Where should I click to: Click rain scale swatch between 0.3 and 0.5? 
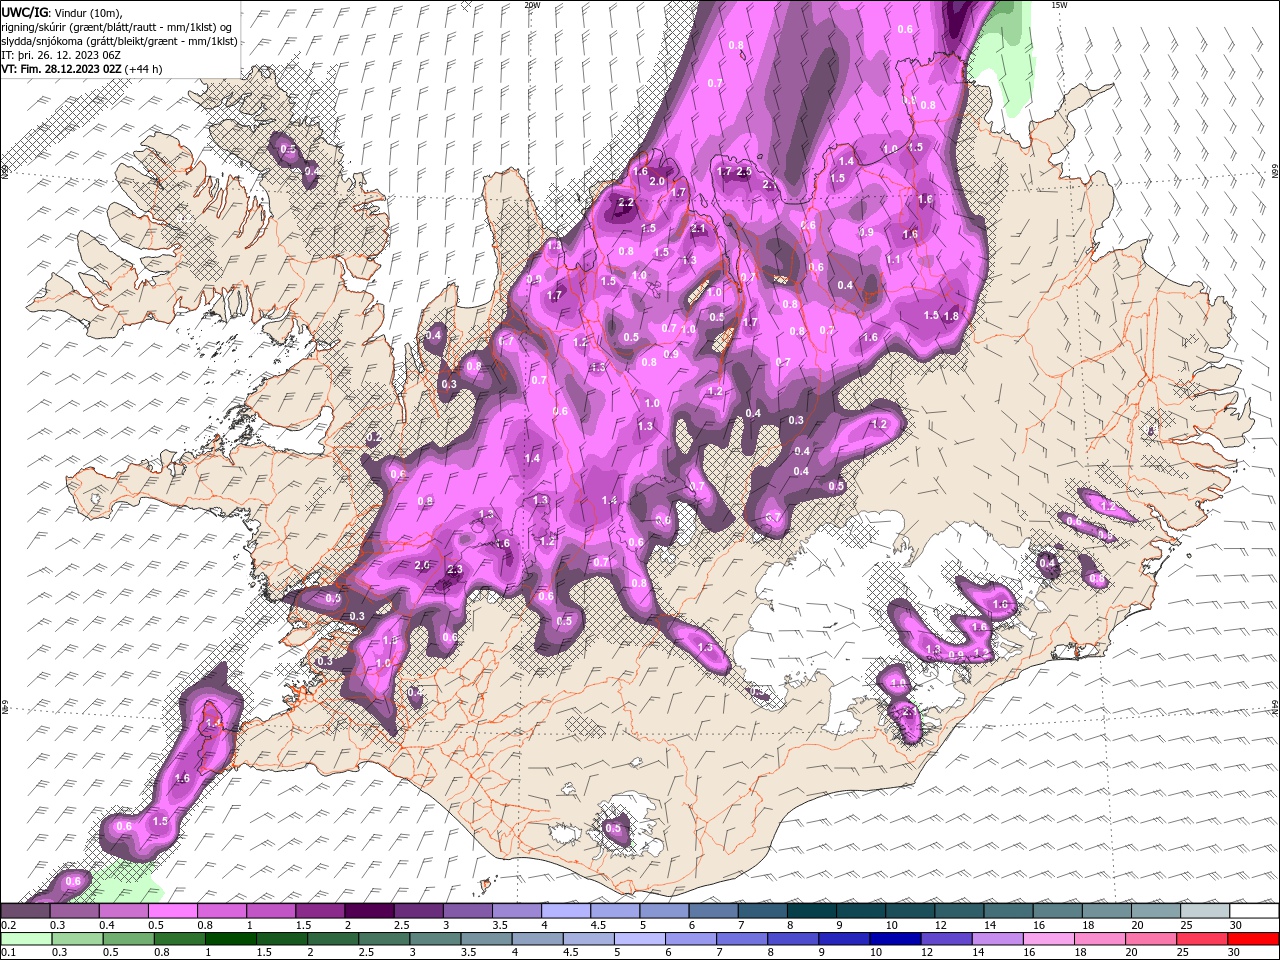click(77, 939)
